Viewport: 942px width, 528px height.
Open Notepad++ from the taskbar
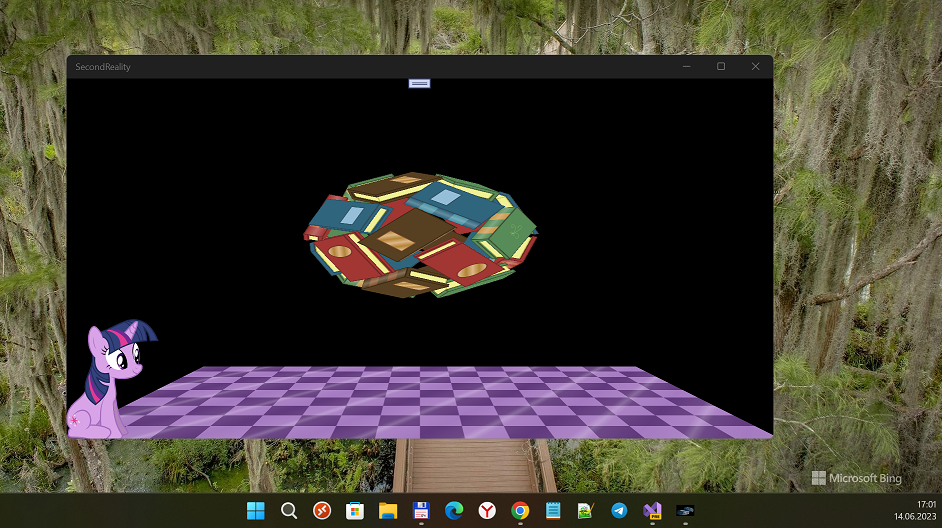pyautogui.click(x=586, y=511)
